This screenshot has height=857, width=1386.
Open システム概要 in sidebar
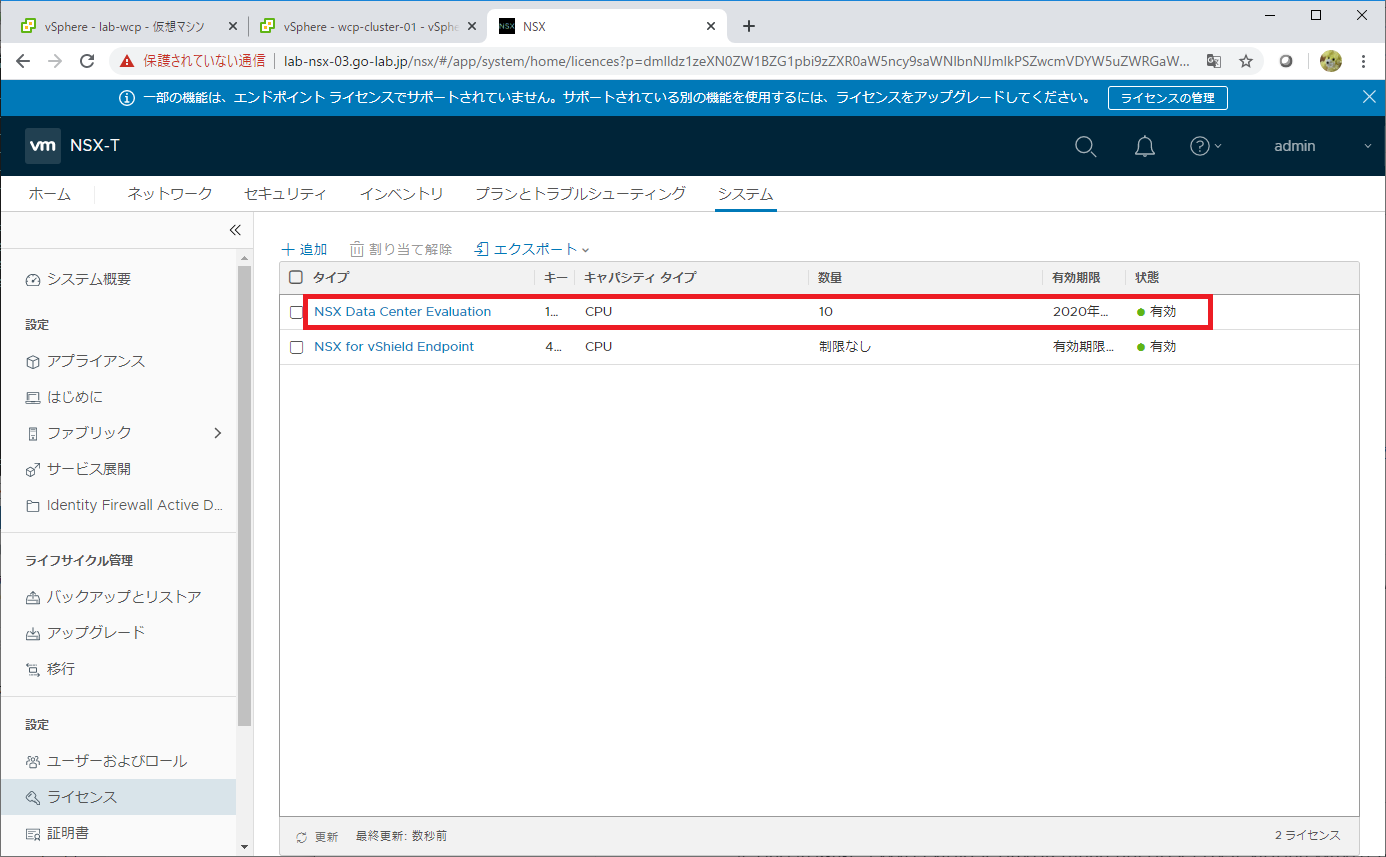coord(89,280)
